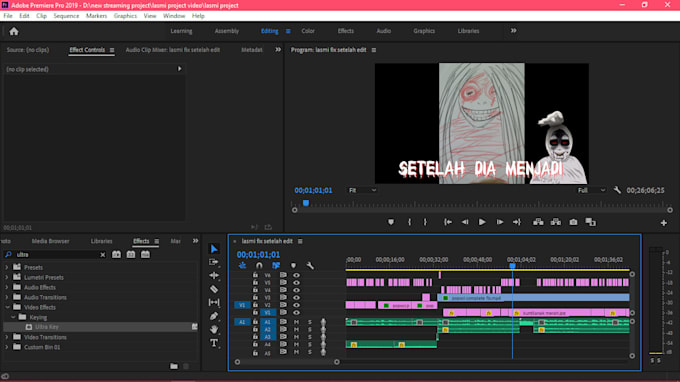This screenshot has width=680, height=382.
Task: Expand the Audio Effects folder
Action: tap(7, 287)
